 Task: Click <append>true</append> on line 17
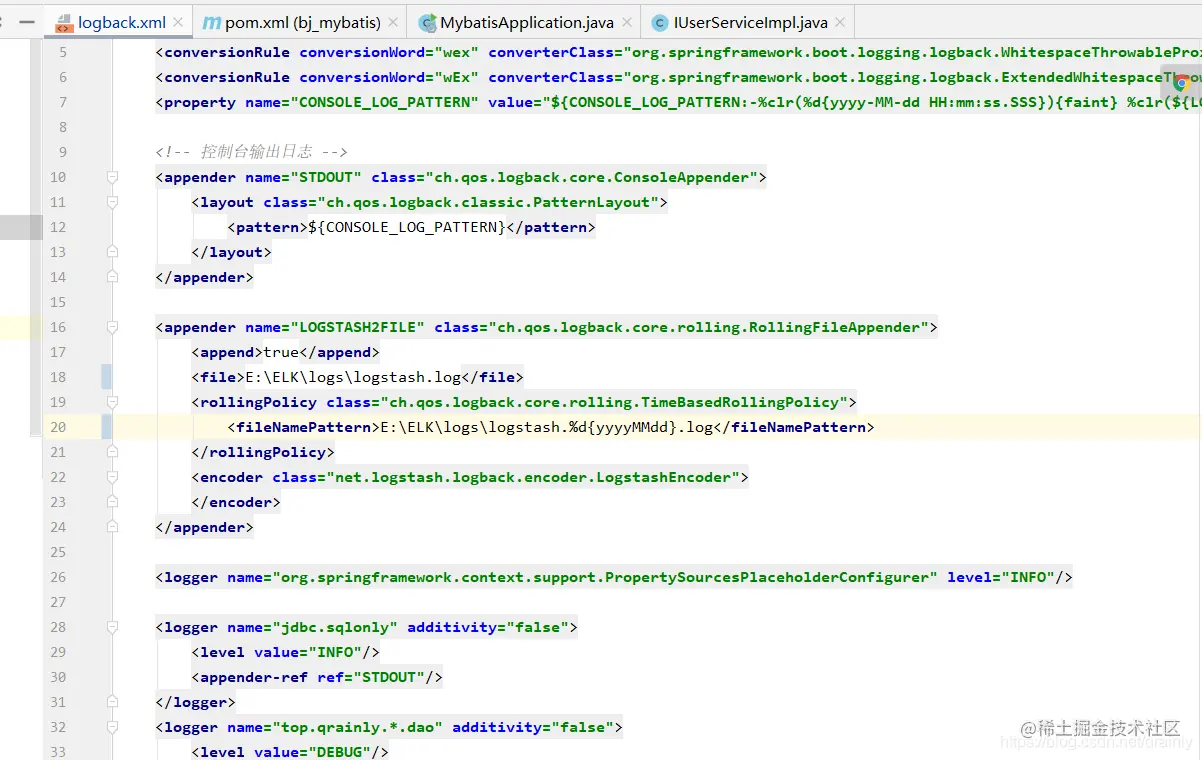point(286,352)
